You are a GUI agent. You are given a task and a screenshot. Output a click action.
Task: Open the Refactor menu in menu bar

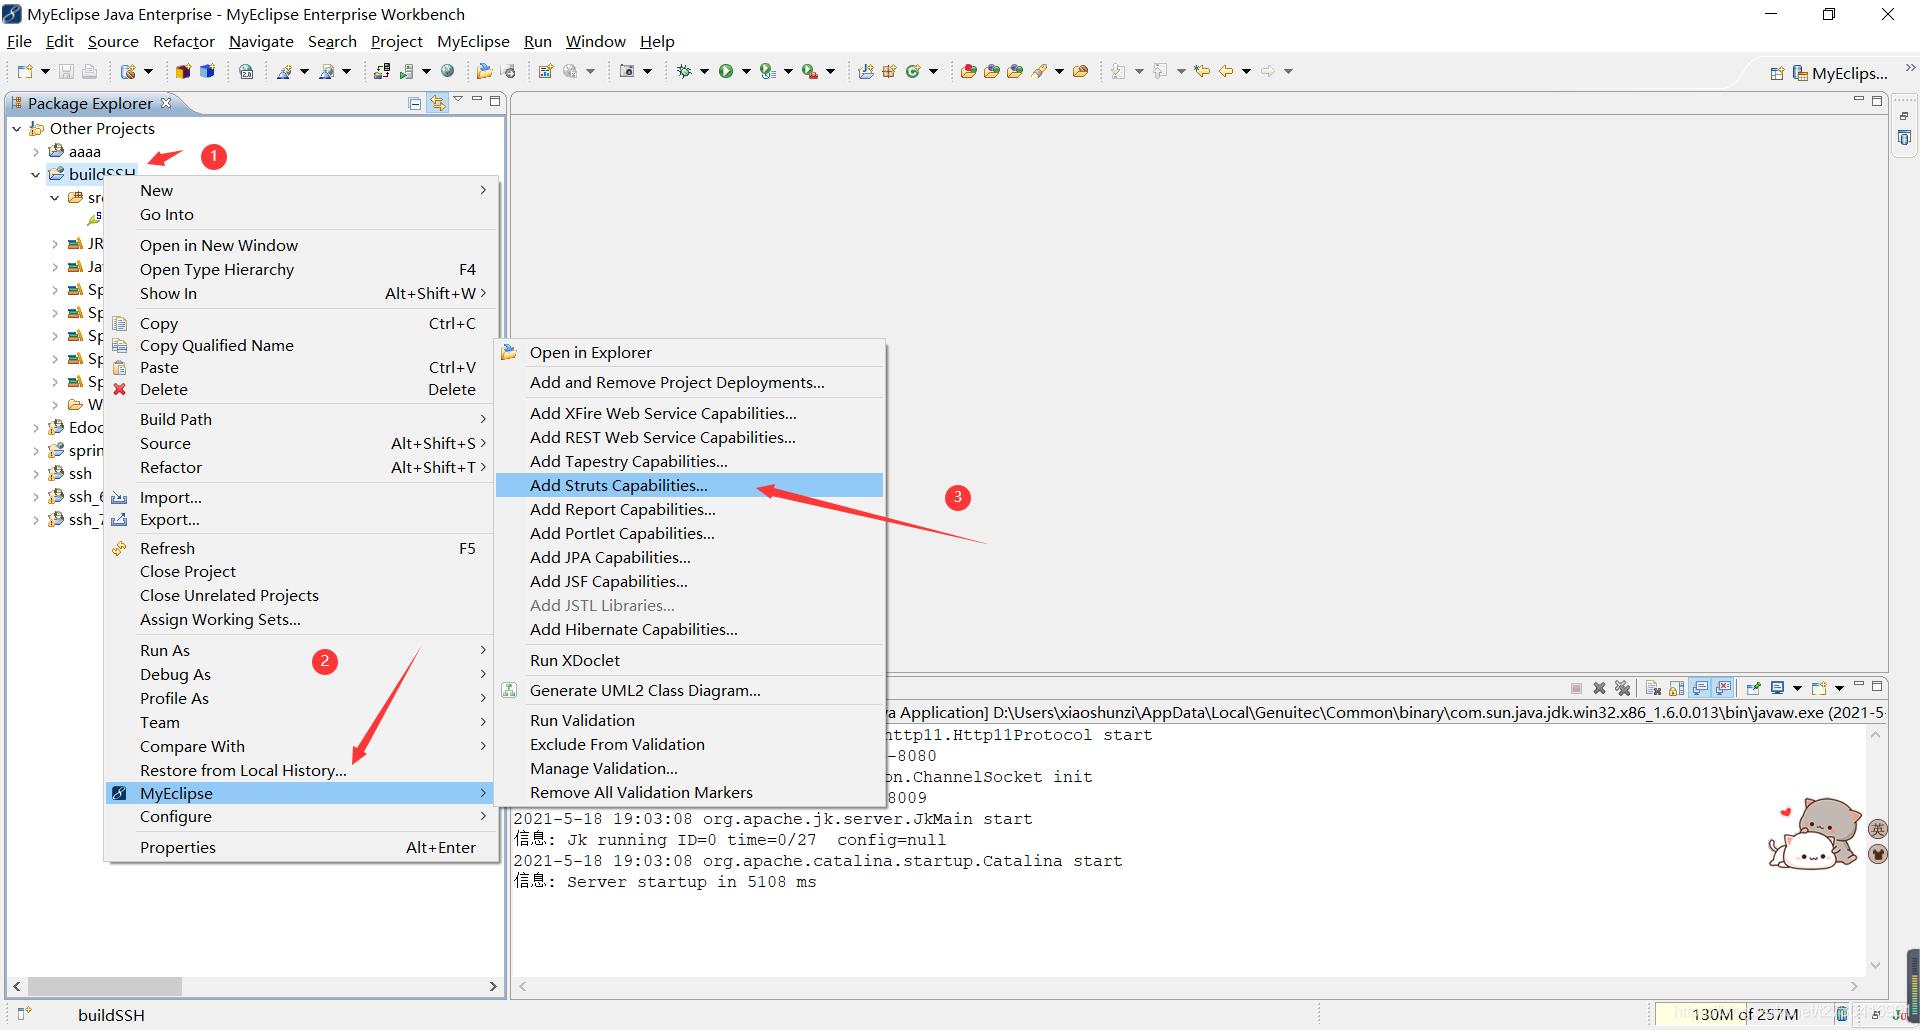184,41
